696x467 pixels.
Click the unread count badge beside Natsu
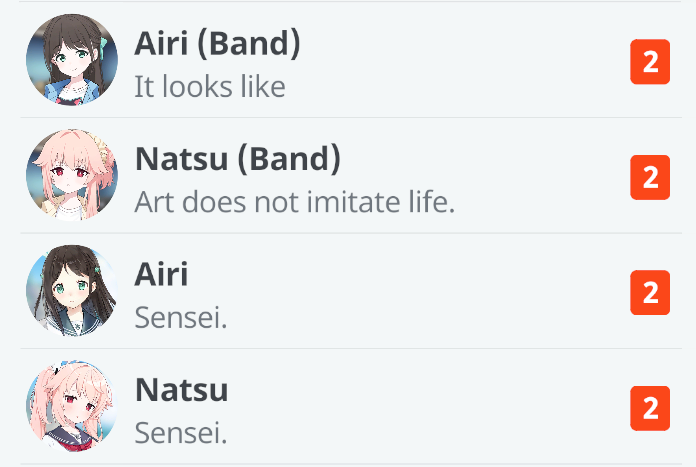click(x=650, y=409)
